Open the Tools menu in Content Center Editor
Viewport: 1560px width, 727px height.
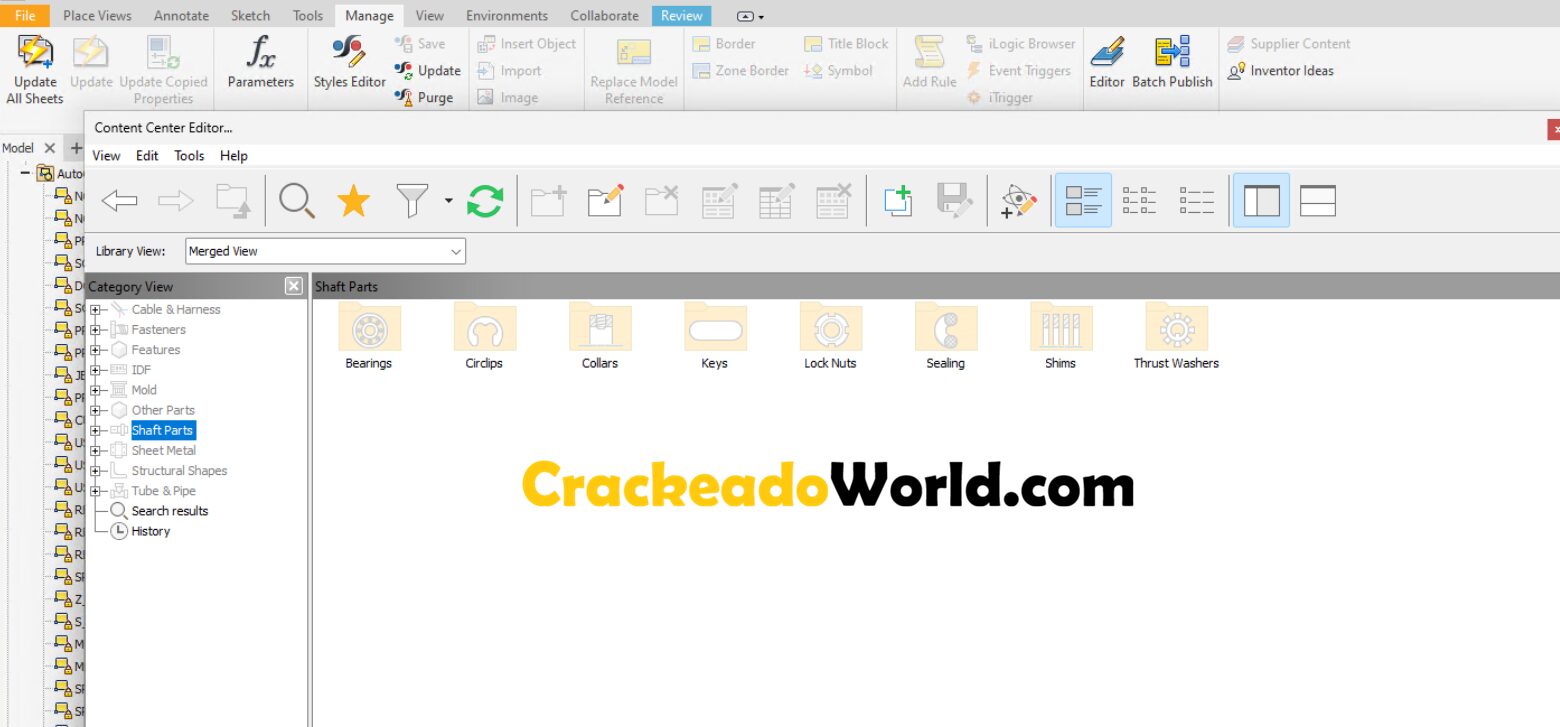coord(189,156)
